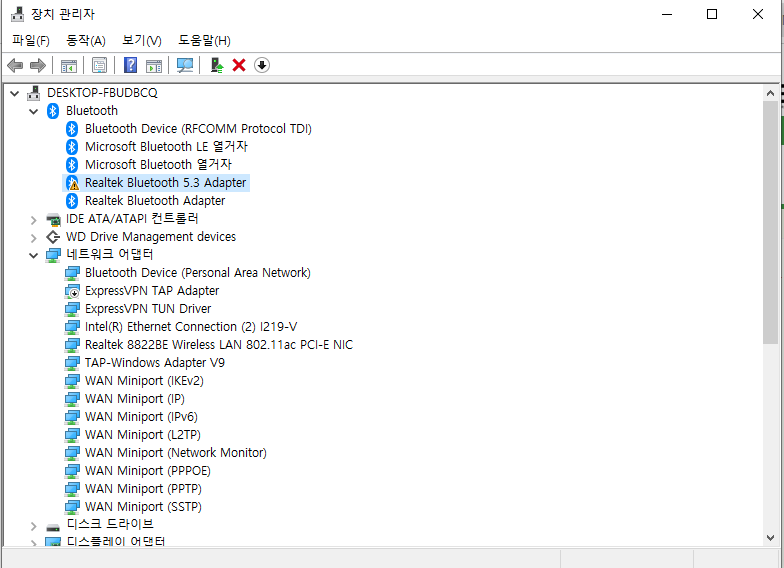Expand the 디스크 드라이브 category
The image size is (784, 568).
(34, 526)
